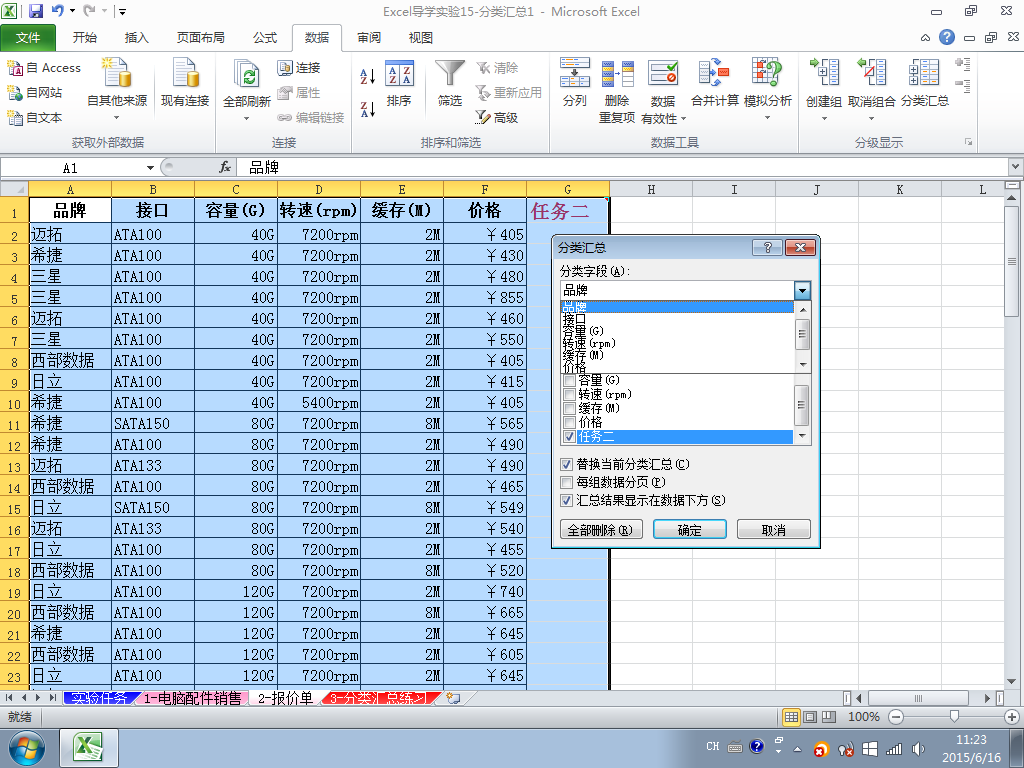Check 转速(rpm) in subtotal list
Viewport: 1024px width, 768px height.
(x=569, y=394)
